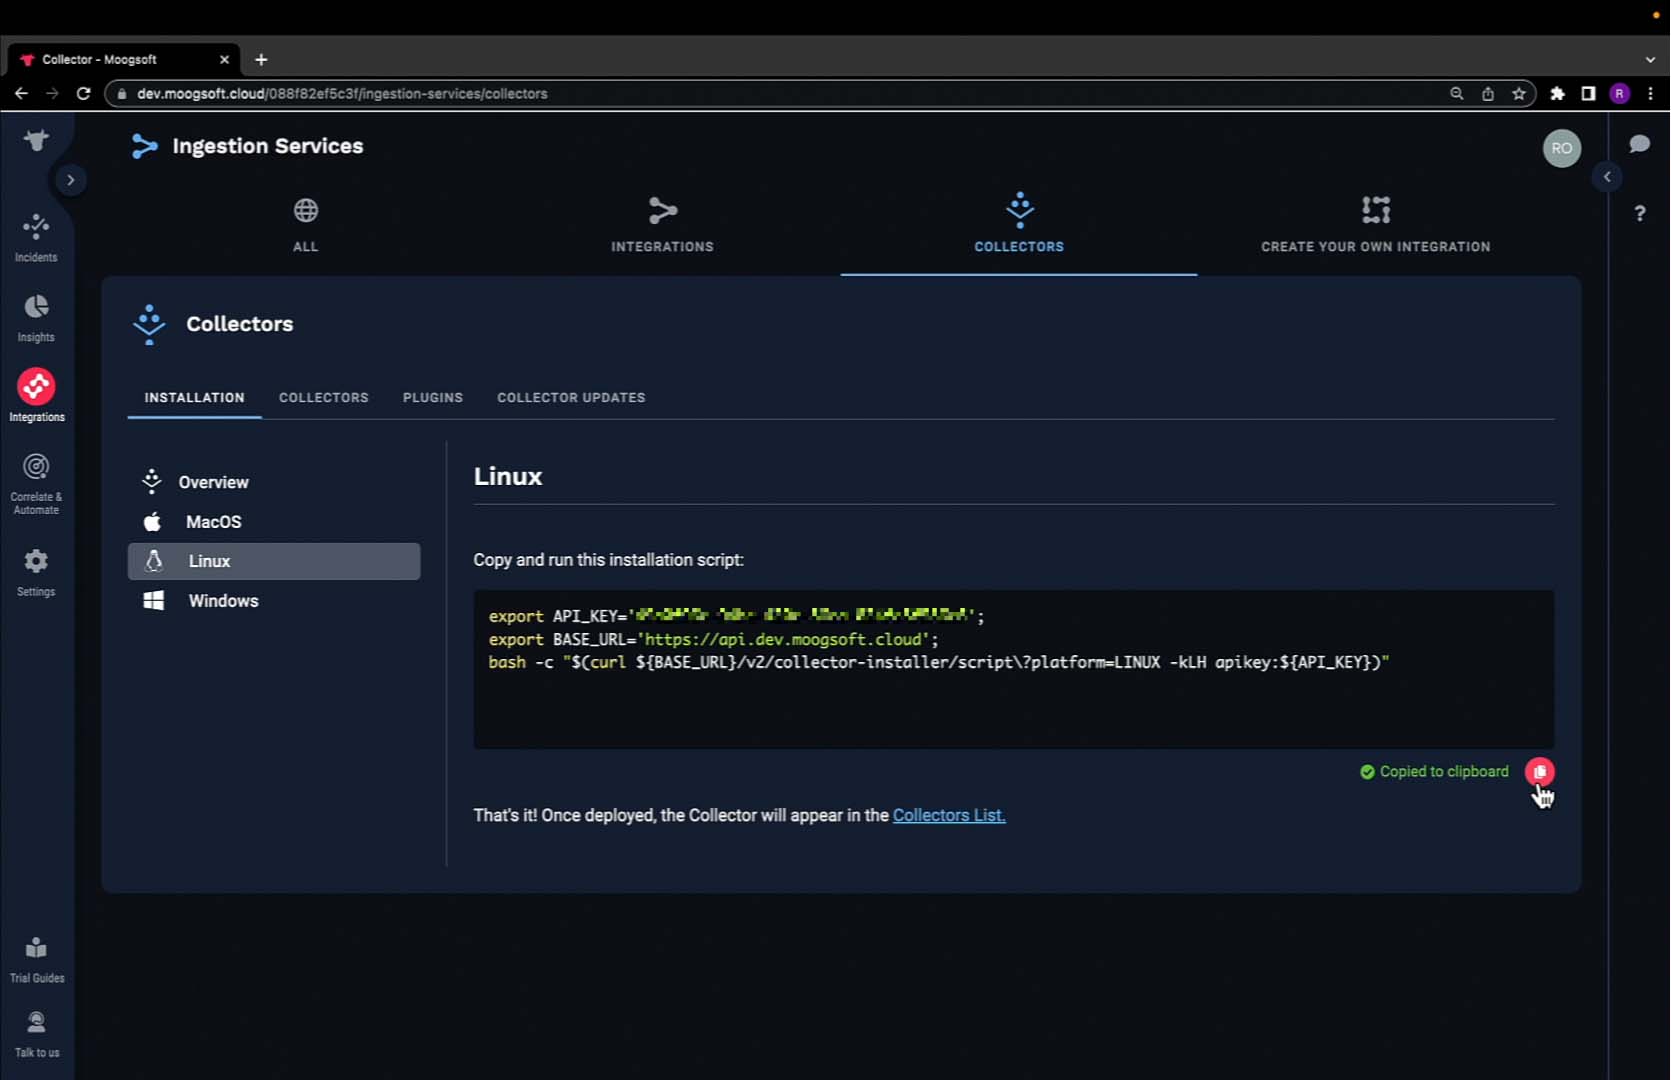Open Incidents in the sidebar
Image resolution: width=1671 pixels, height=1080 pixels.
pyautogui.click(x=36, y=238)
